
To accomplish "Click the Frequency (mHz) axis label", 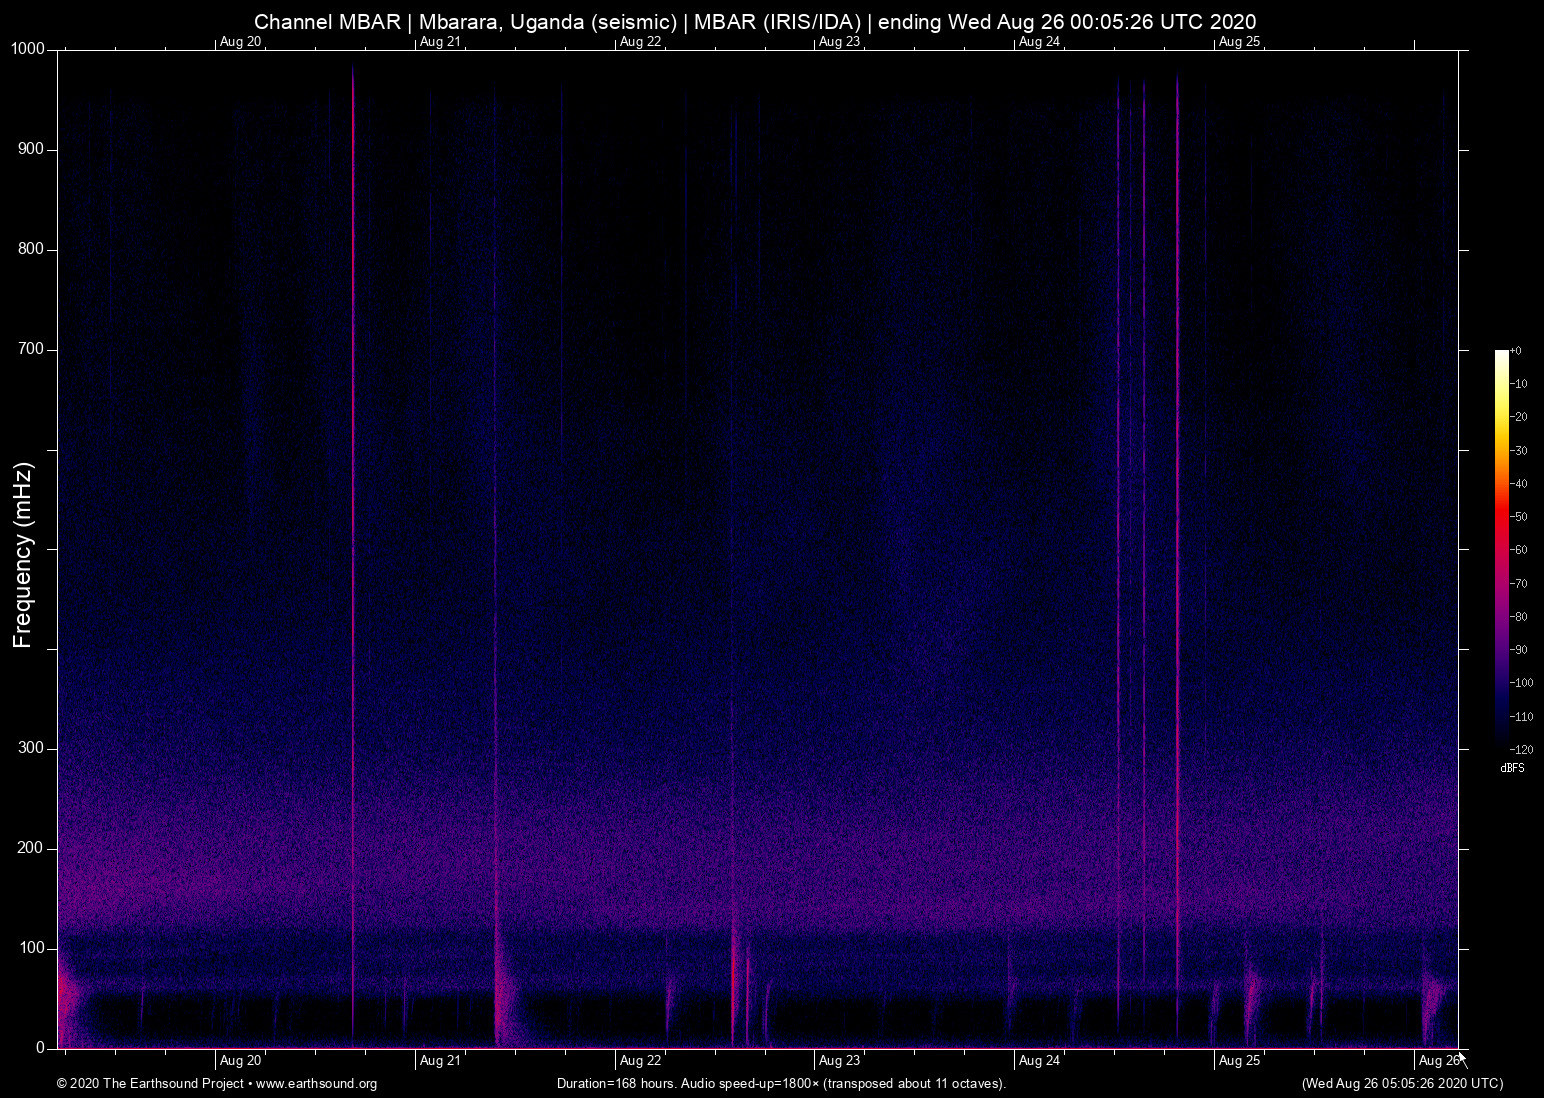I will [23, 555].
